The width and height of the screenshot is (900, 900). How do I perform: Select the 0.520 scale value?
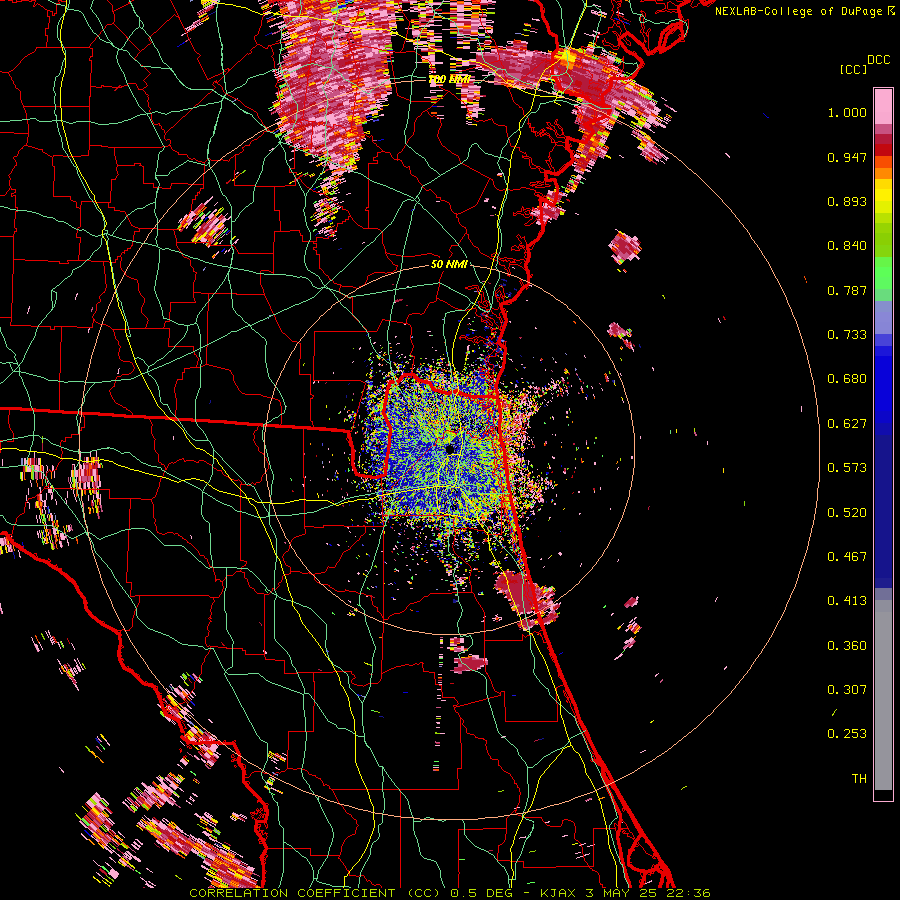click(847, 513)
